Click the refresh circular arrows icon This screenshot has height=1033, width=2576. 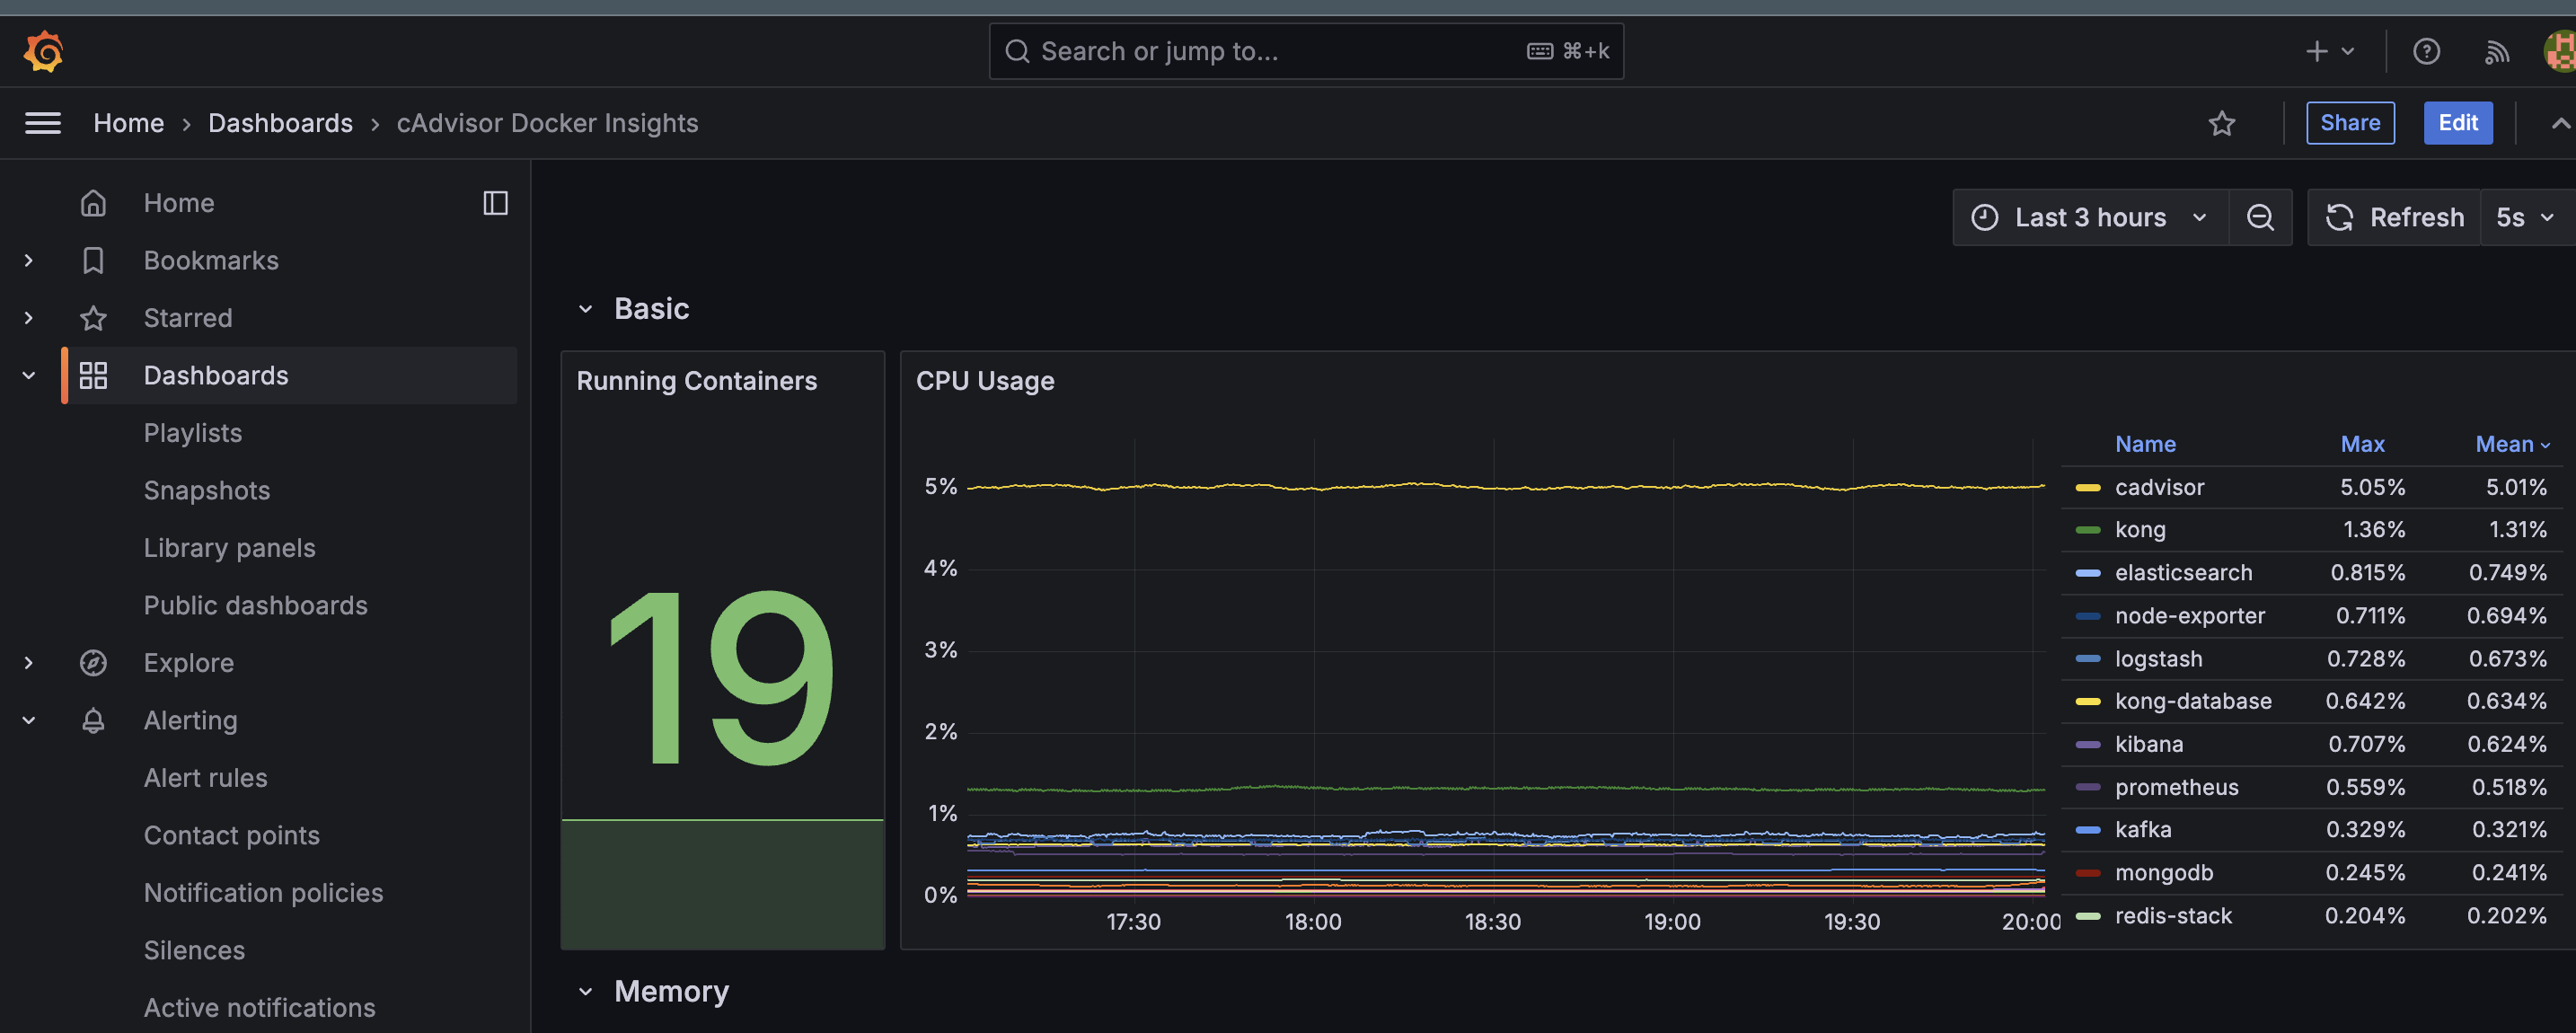pos(2340,217)
